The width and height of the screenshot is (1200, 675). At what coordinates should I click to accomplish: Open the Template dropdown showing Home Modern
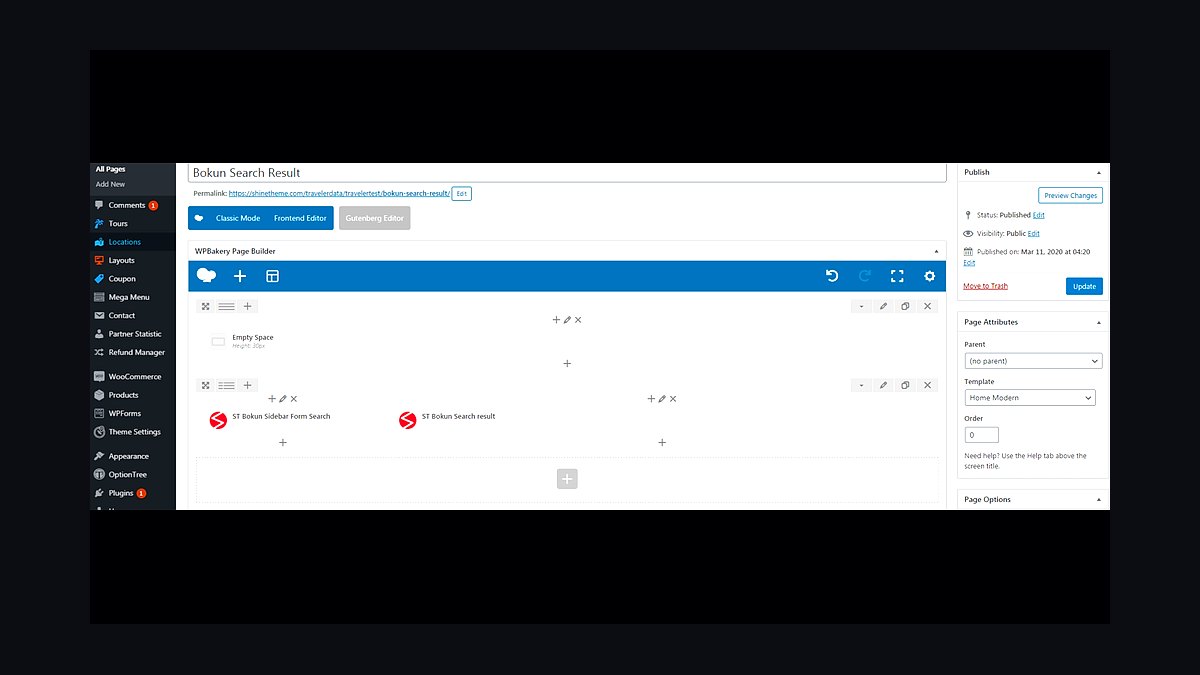tap(1030, 398)
